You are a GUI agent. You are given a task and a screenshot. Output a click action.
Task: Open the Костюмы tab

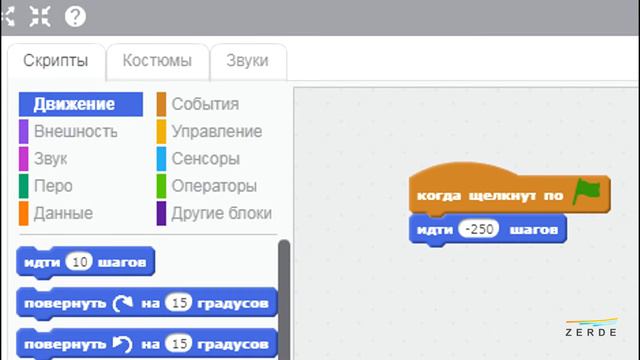click(x=157, y=61)
